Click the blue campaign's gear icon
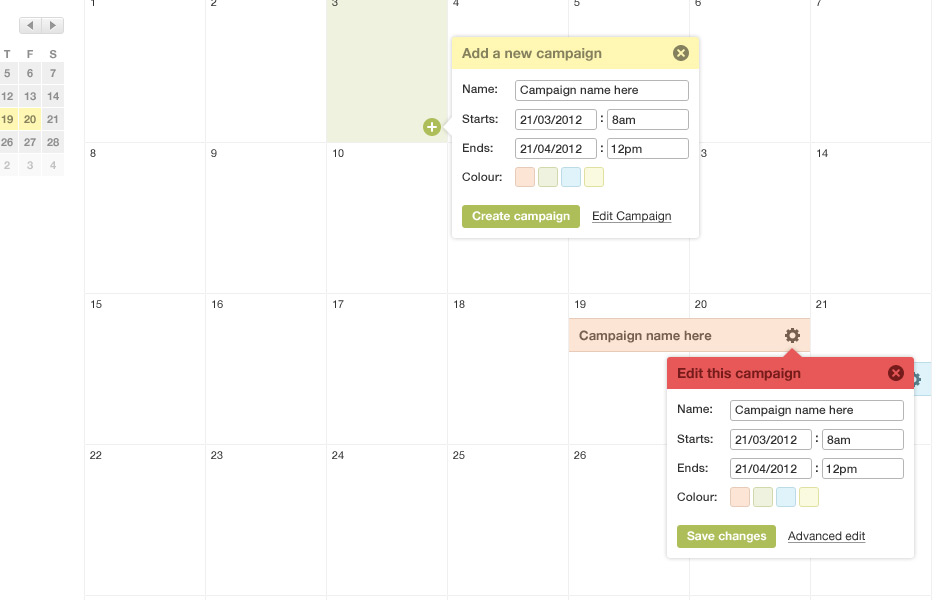The image size is (940, 600). pyautogui.click(x=917, y=379)
